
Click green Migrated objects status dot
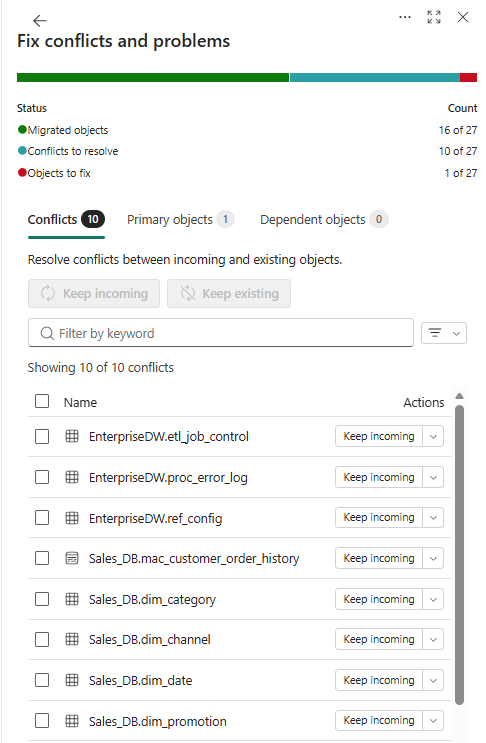coord(22,129)
